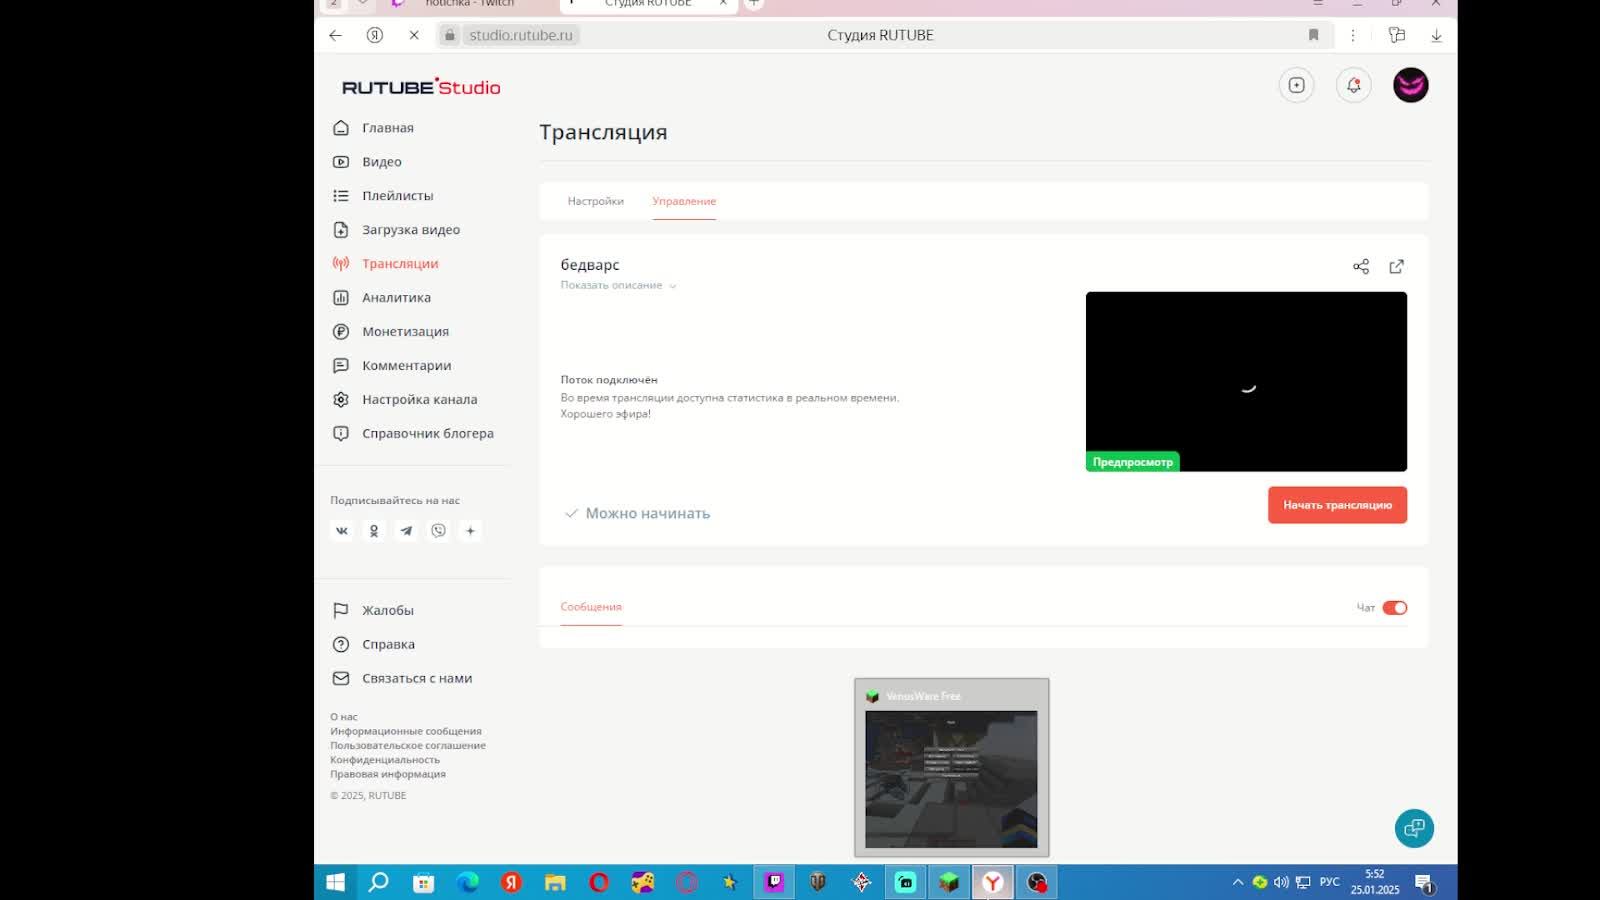Open the support chat bubble
Viewport: 1600px width, 900px height.
(x=1414, y=828)
